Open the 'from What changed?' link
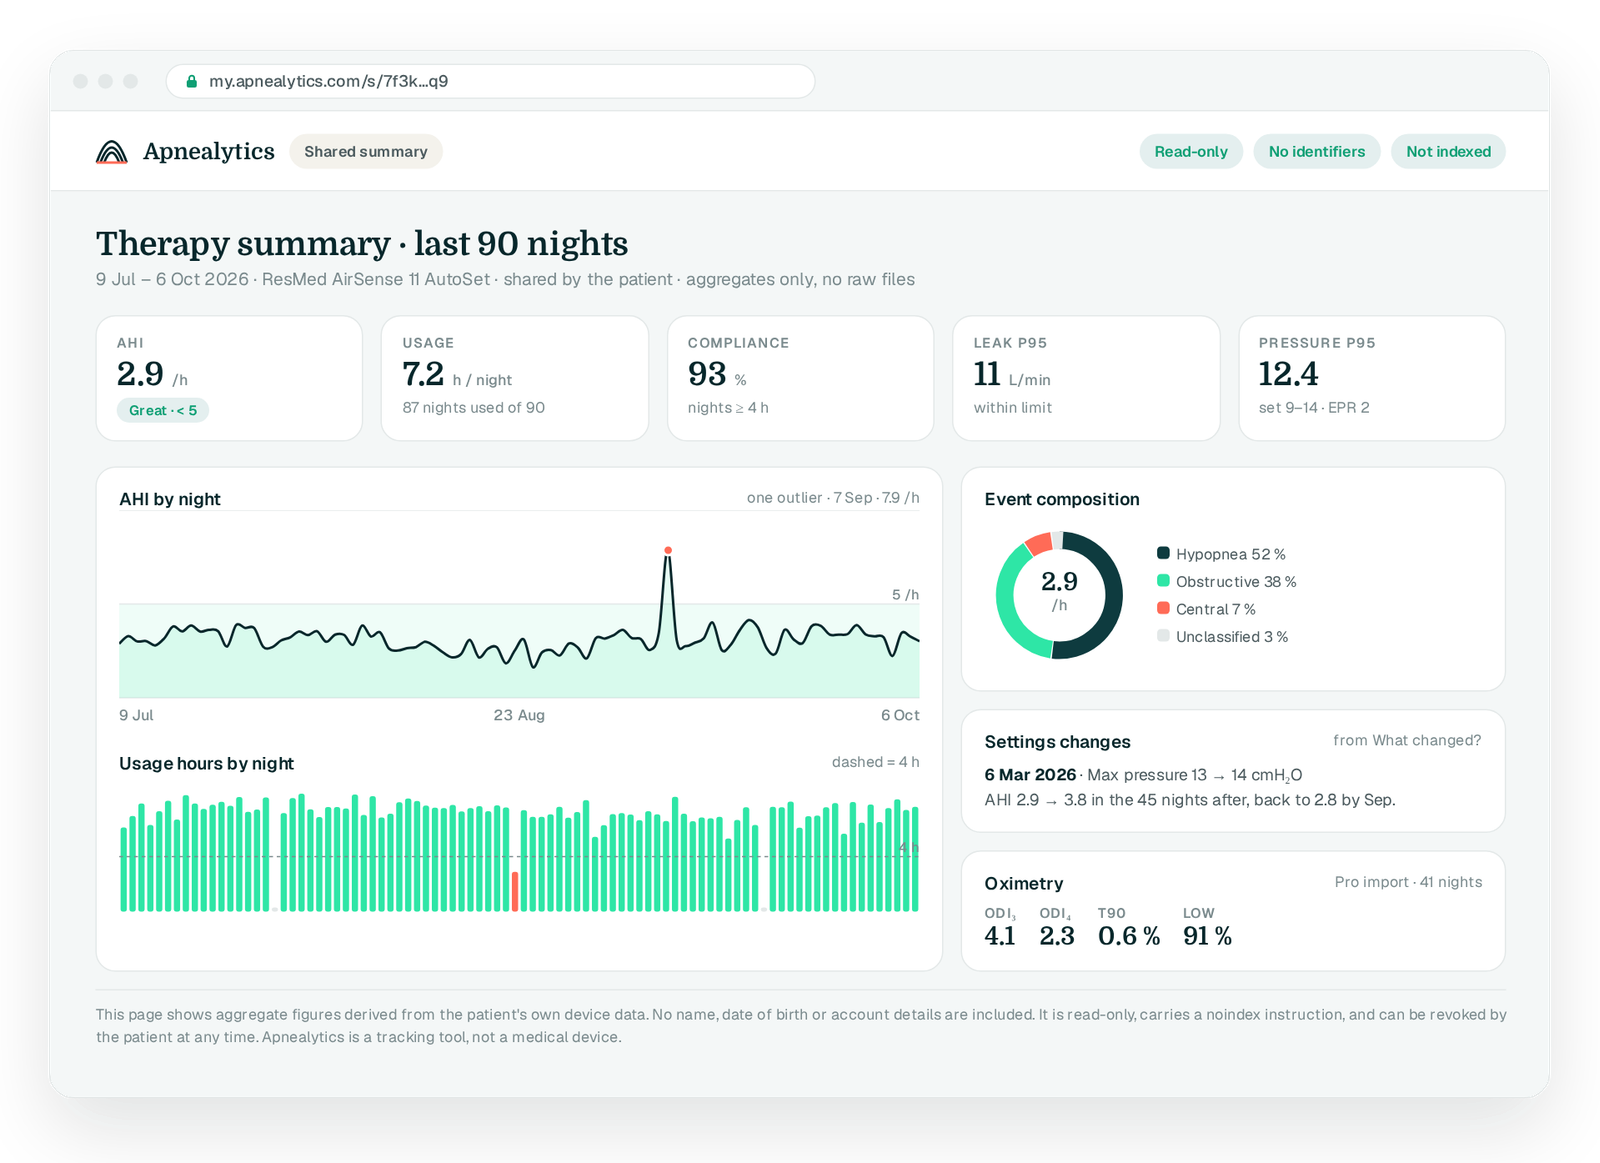Screen dimensions: 1600x1163 click(1407, 740)
